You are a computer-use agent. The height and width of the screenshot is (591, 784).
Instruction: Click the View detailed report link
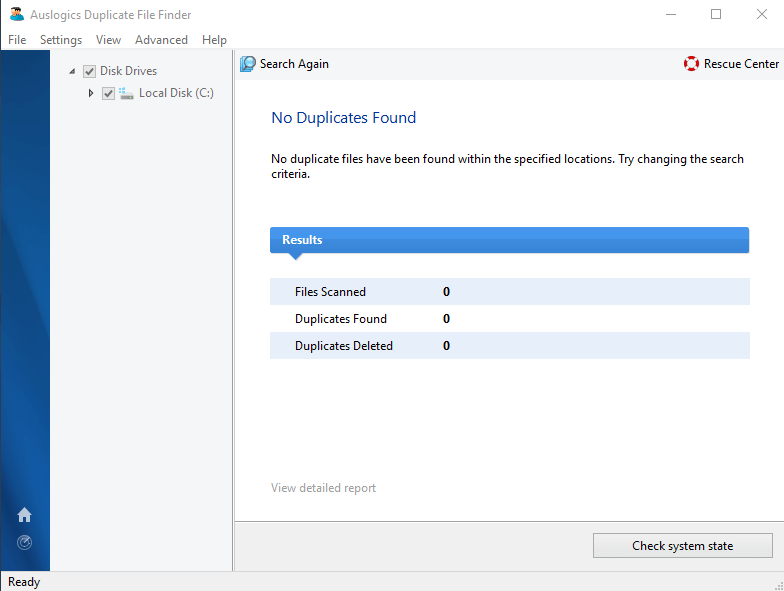[x=323, y=488]
